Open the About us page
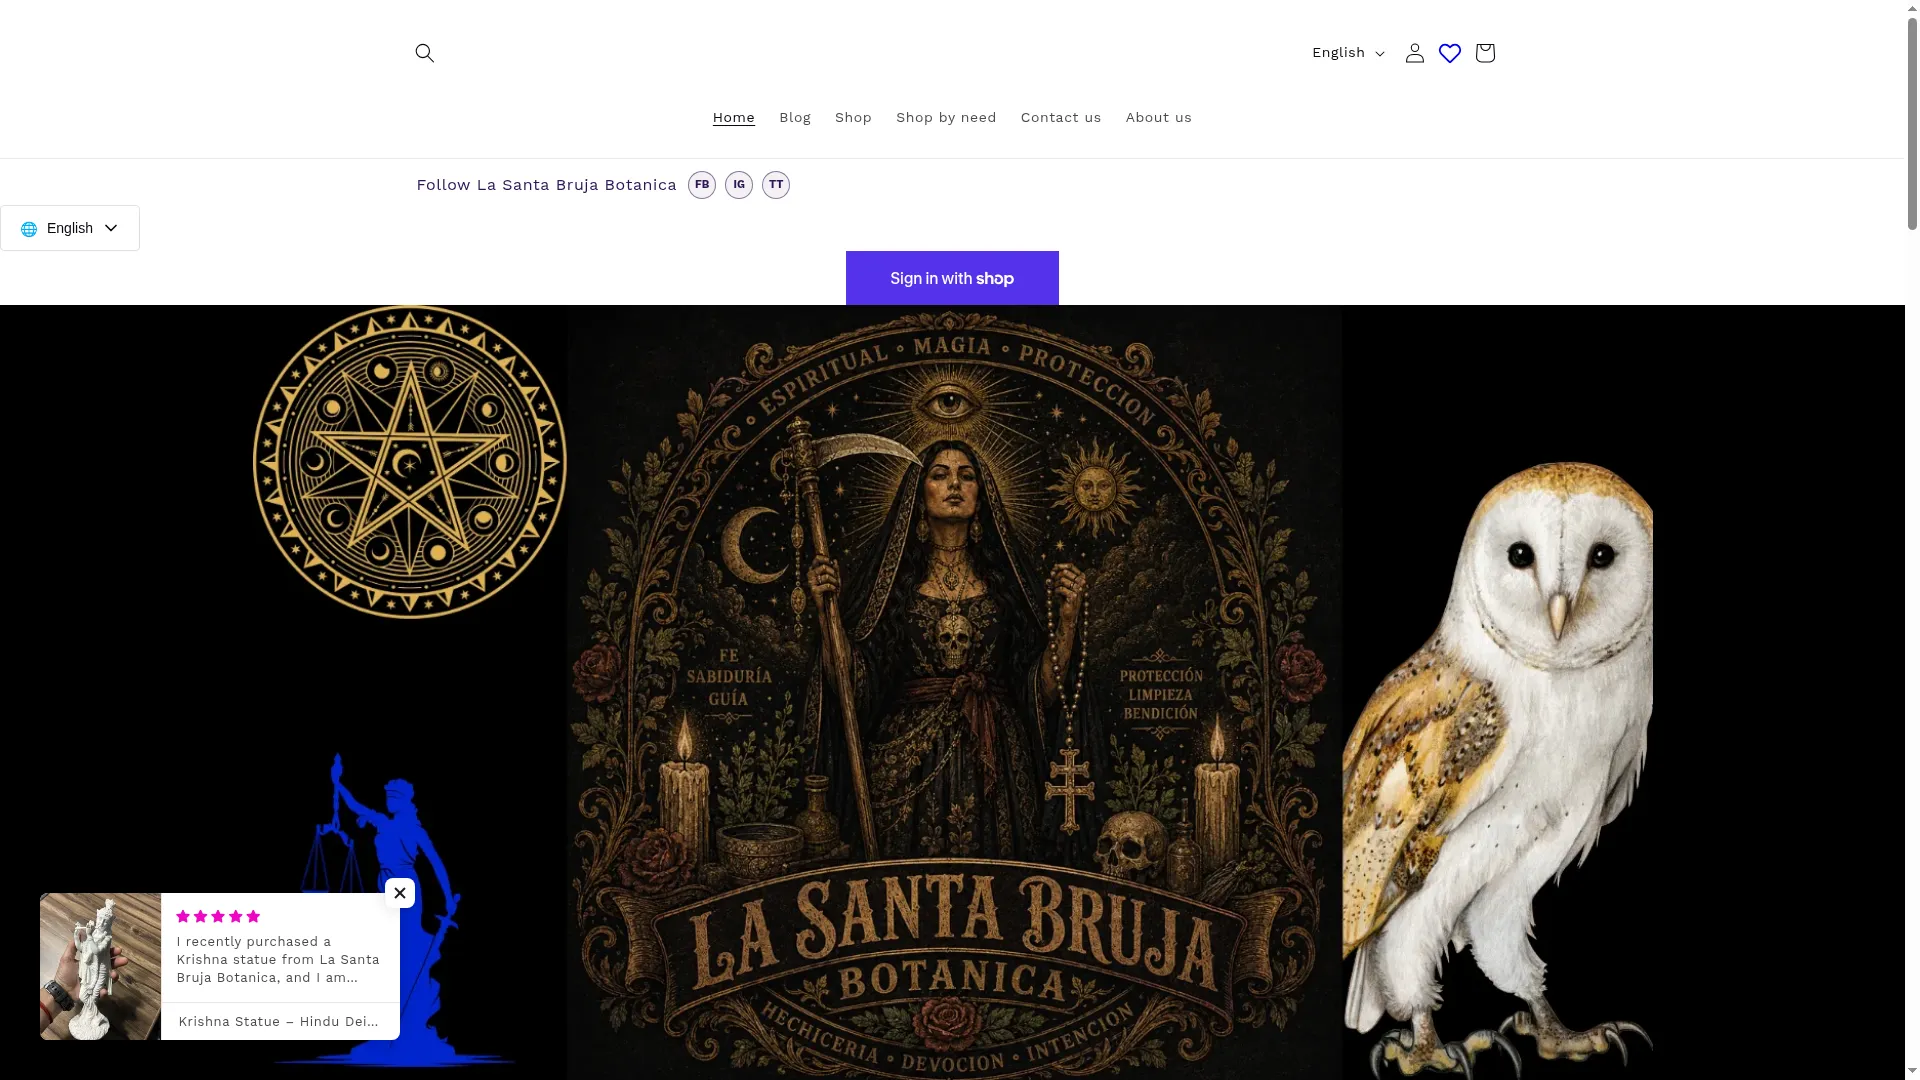This screenshot has width=1920, height=1080. pyautogui.click(x=1158, y=118)
